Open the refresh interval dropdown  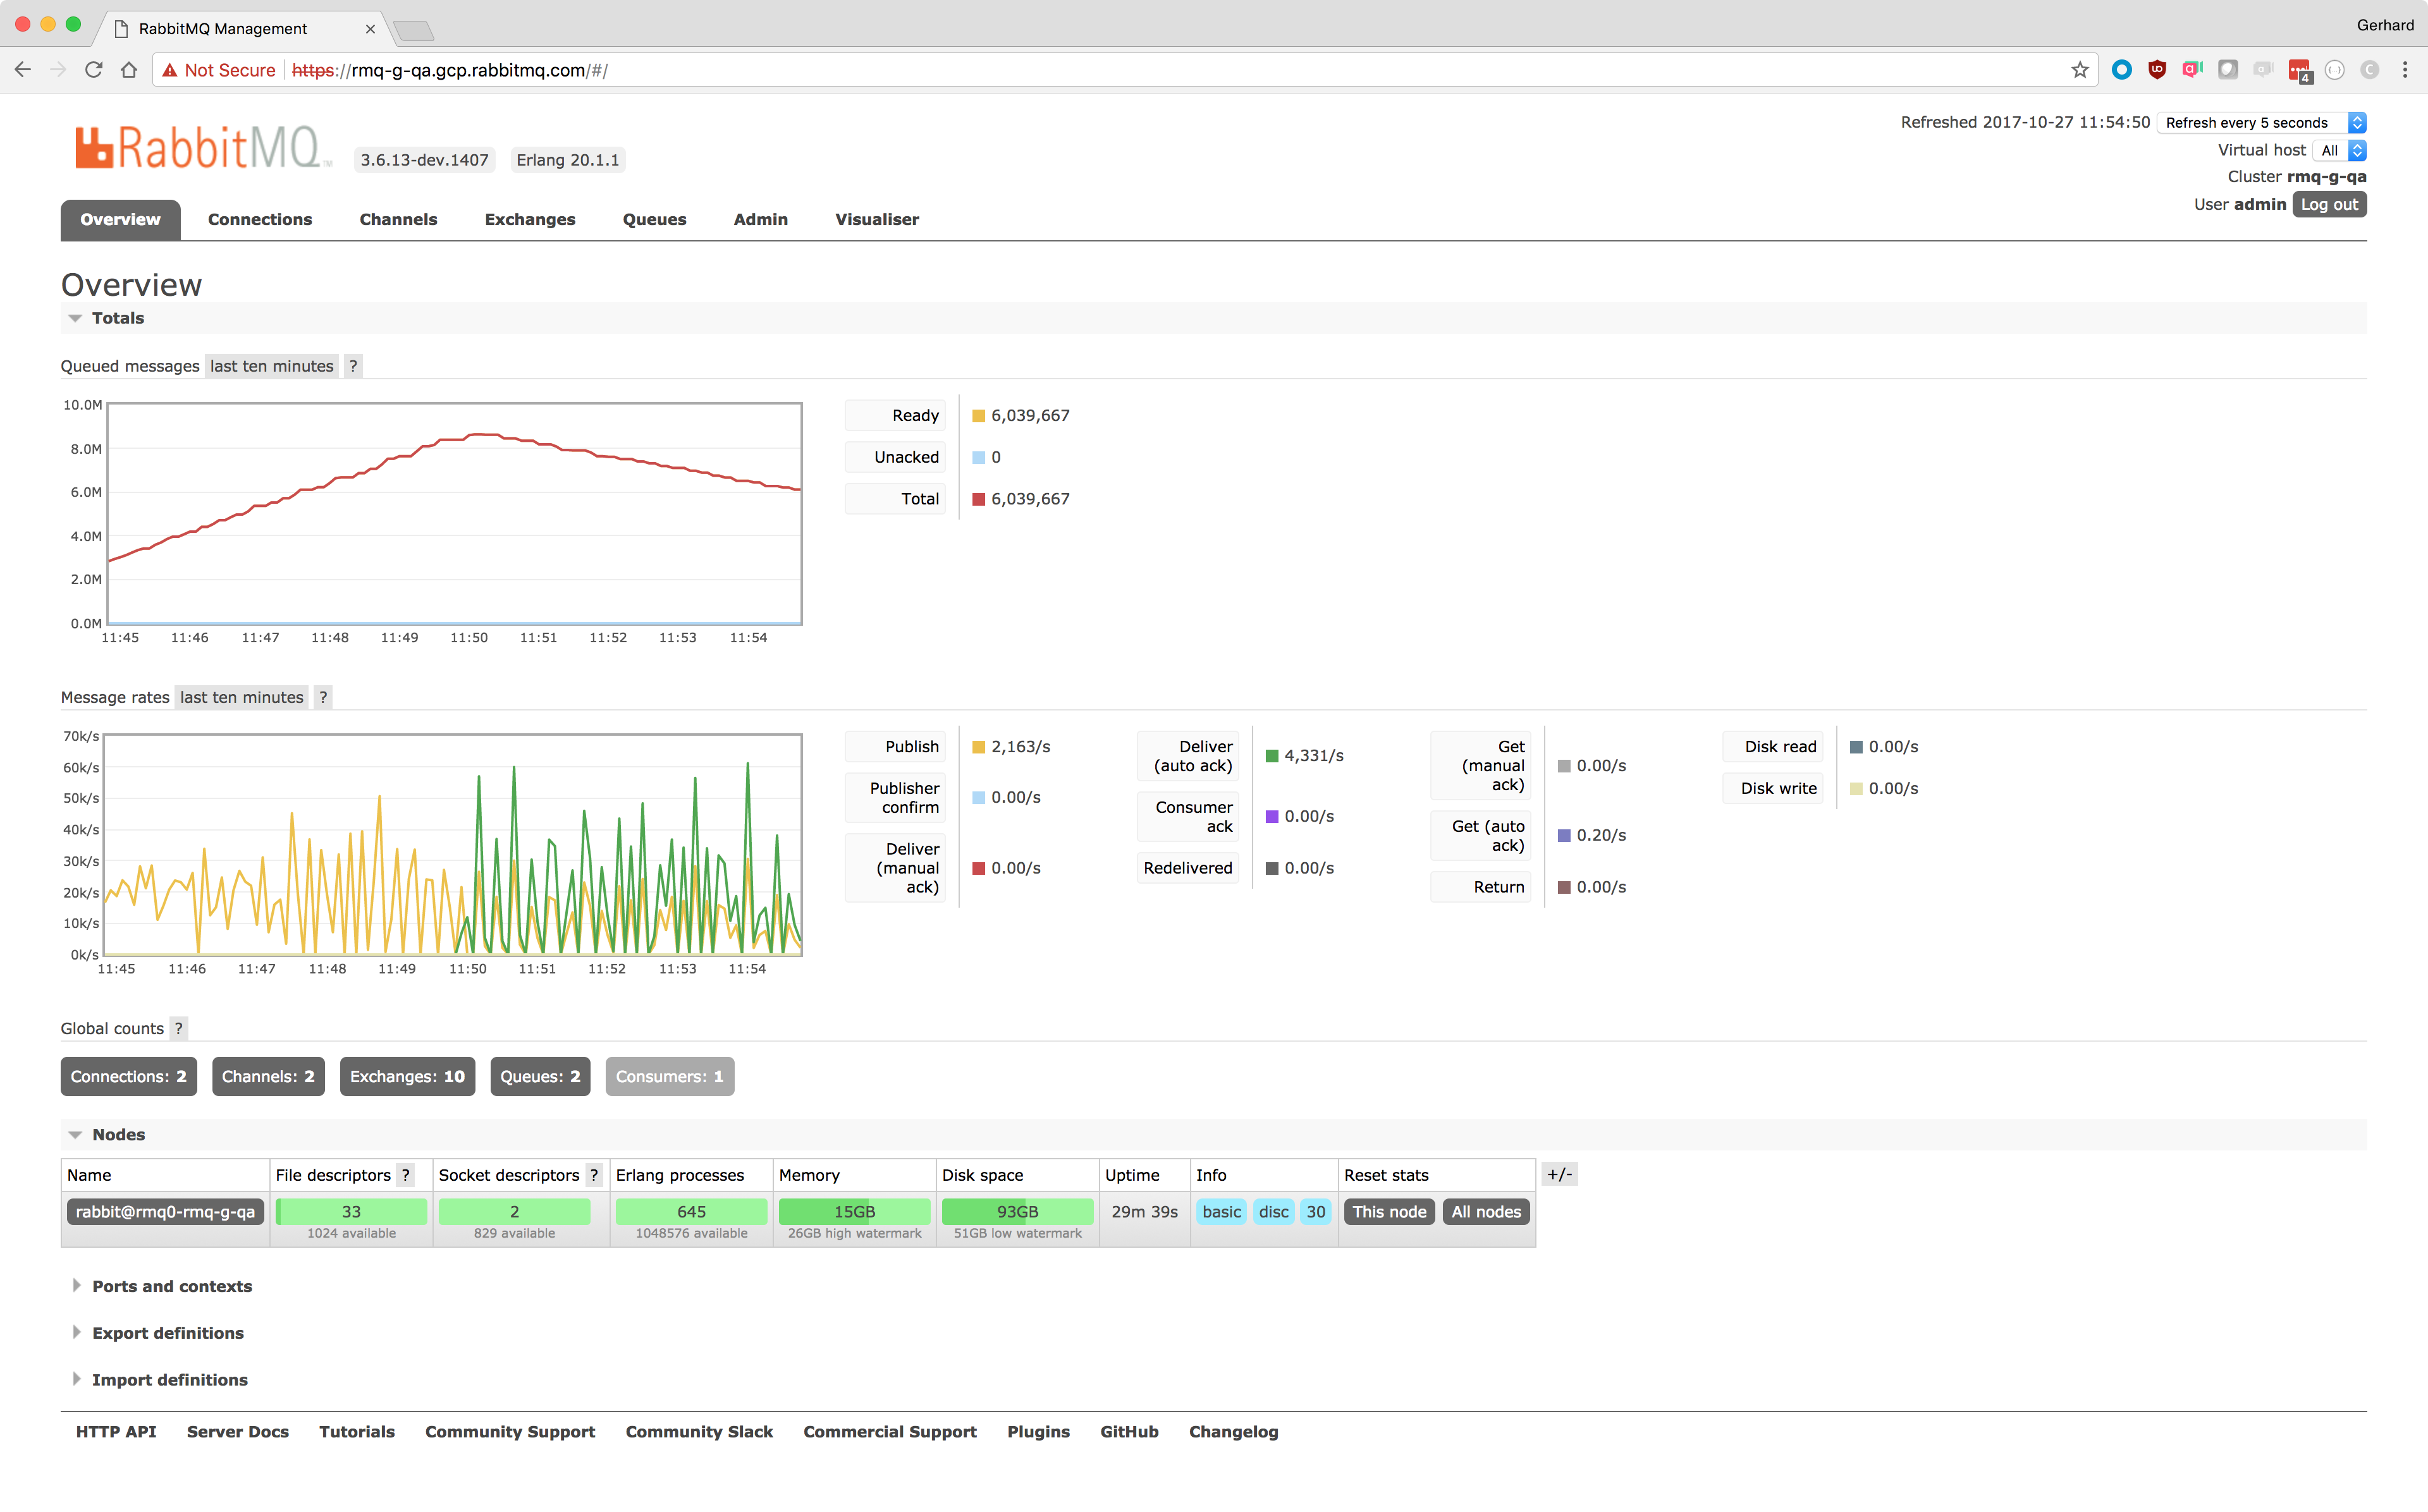tap(2262, 123)
